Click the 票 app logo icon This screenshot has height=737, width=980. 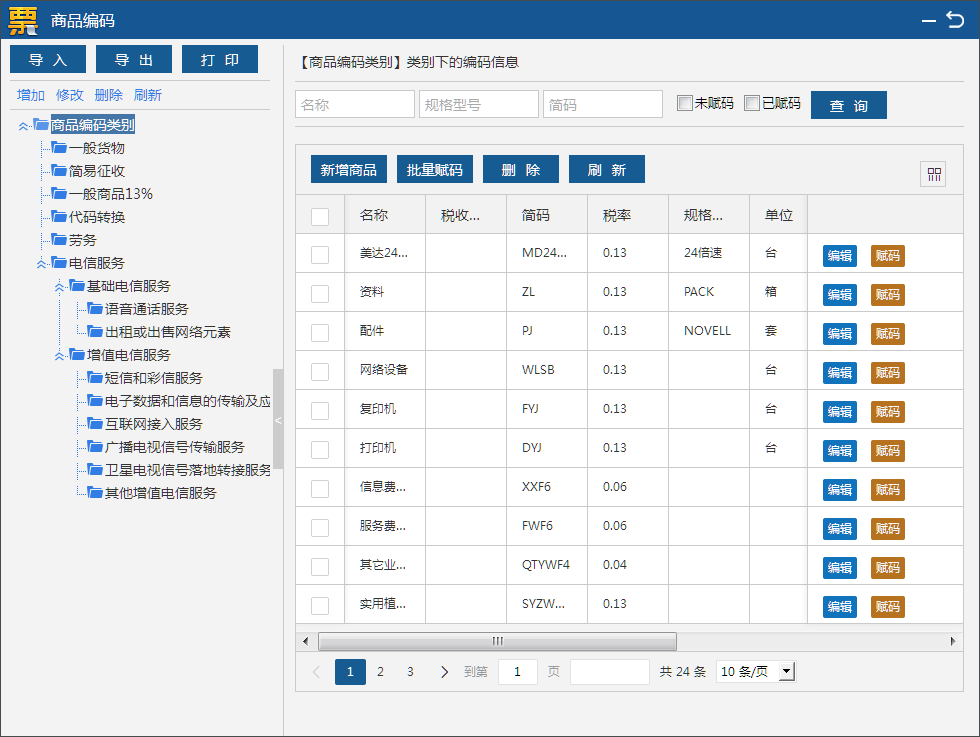(23, 21)
